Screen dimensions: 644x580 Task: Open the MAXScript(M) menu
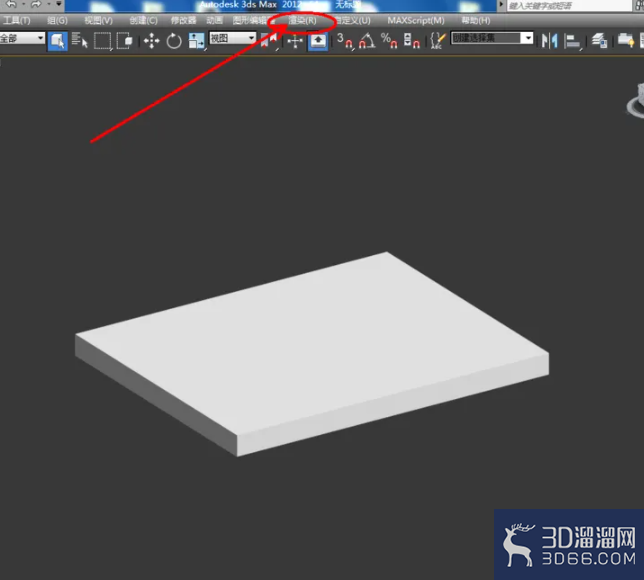coord(416,20)
